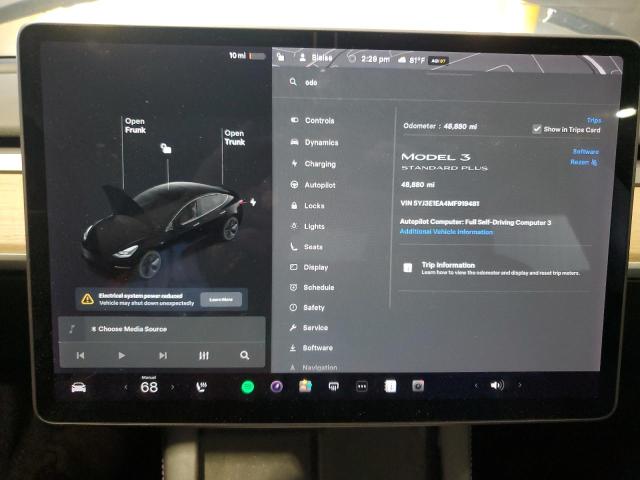The width and height of the screenshot is (640, 480).
Task: Open the Locks menu
Action: coord(307,206)
